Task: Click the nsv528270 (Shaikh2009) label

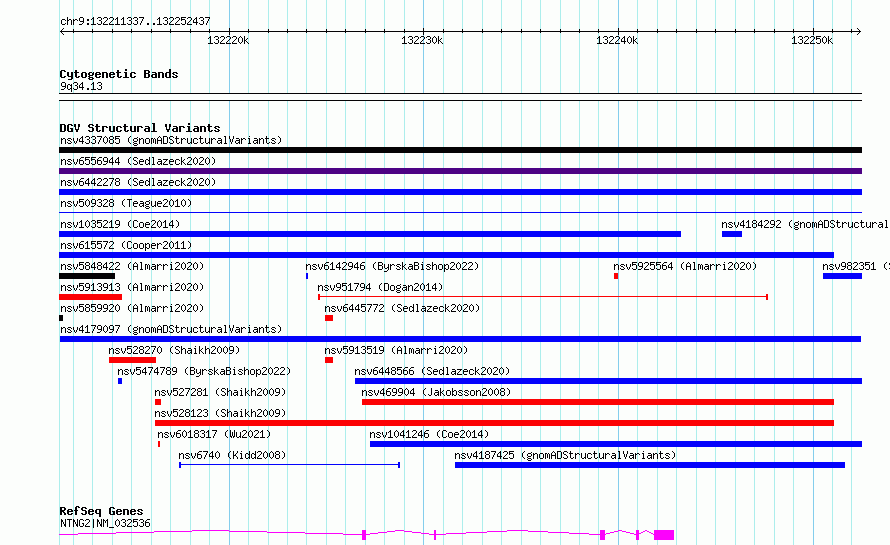Action: click(174, 350)
